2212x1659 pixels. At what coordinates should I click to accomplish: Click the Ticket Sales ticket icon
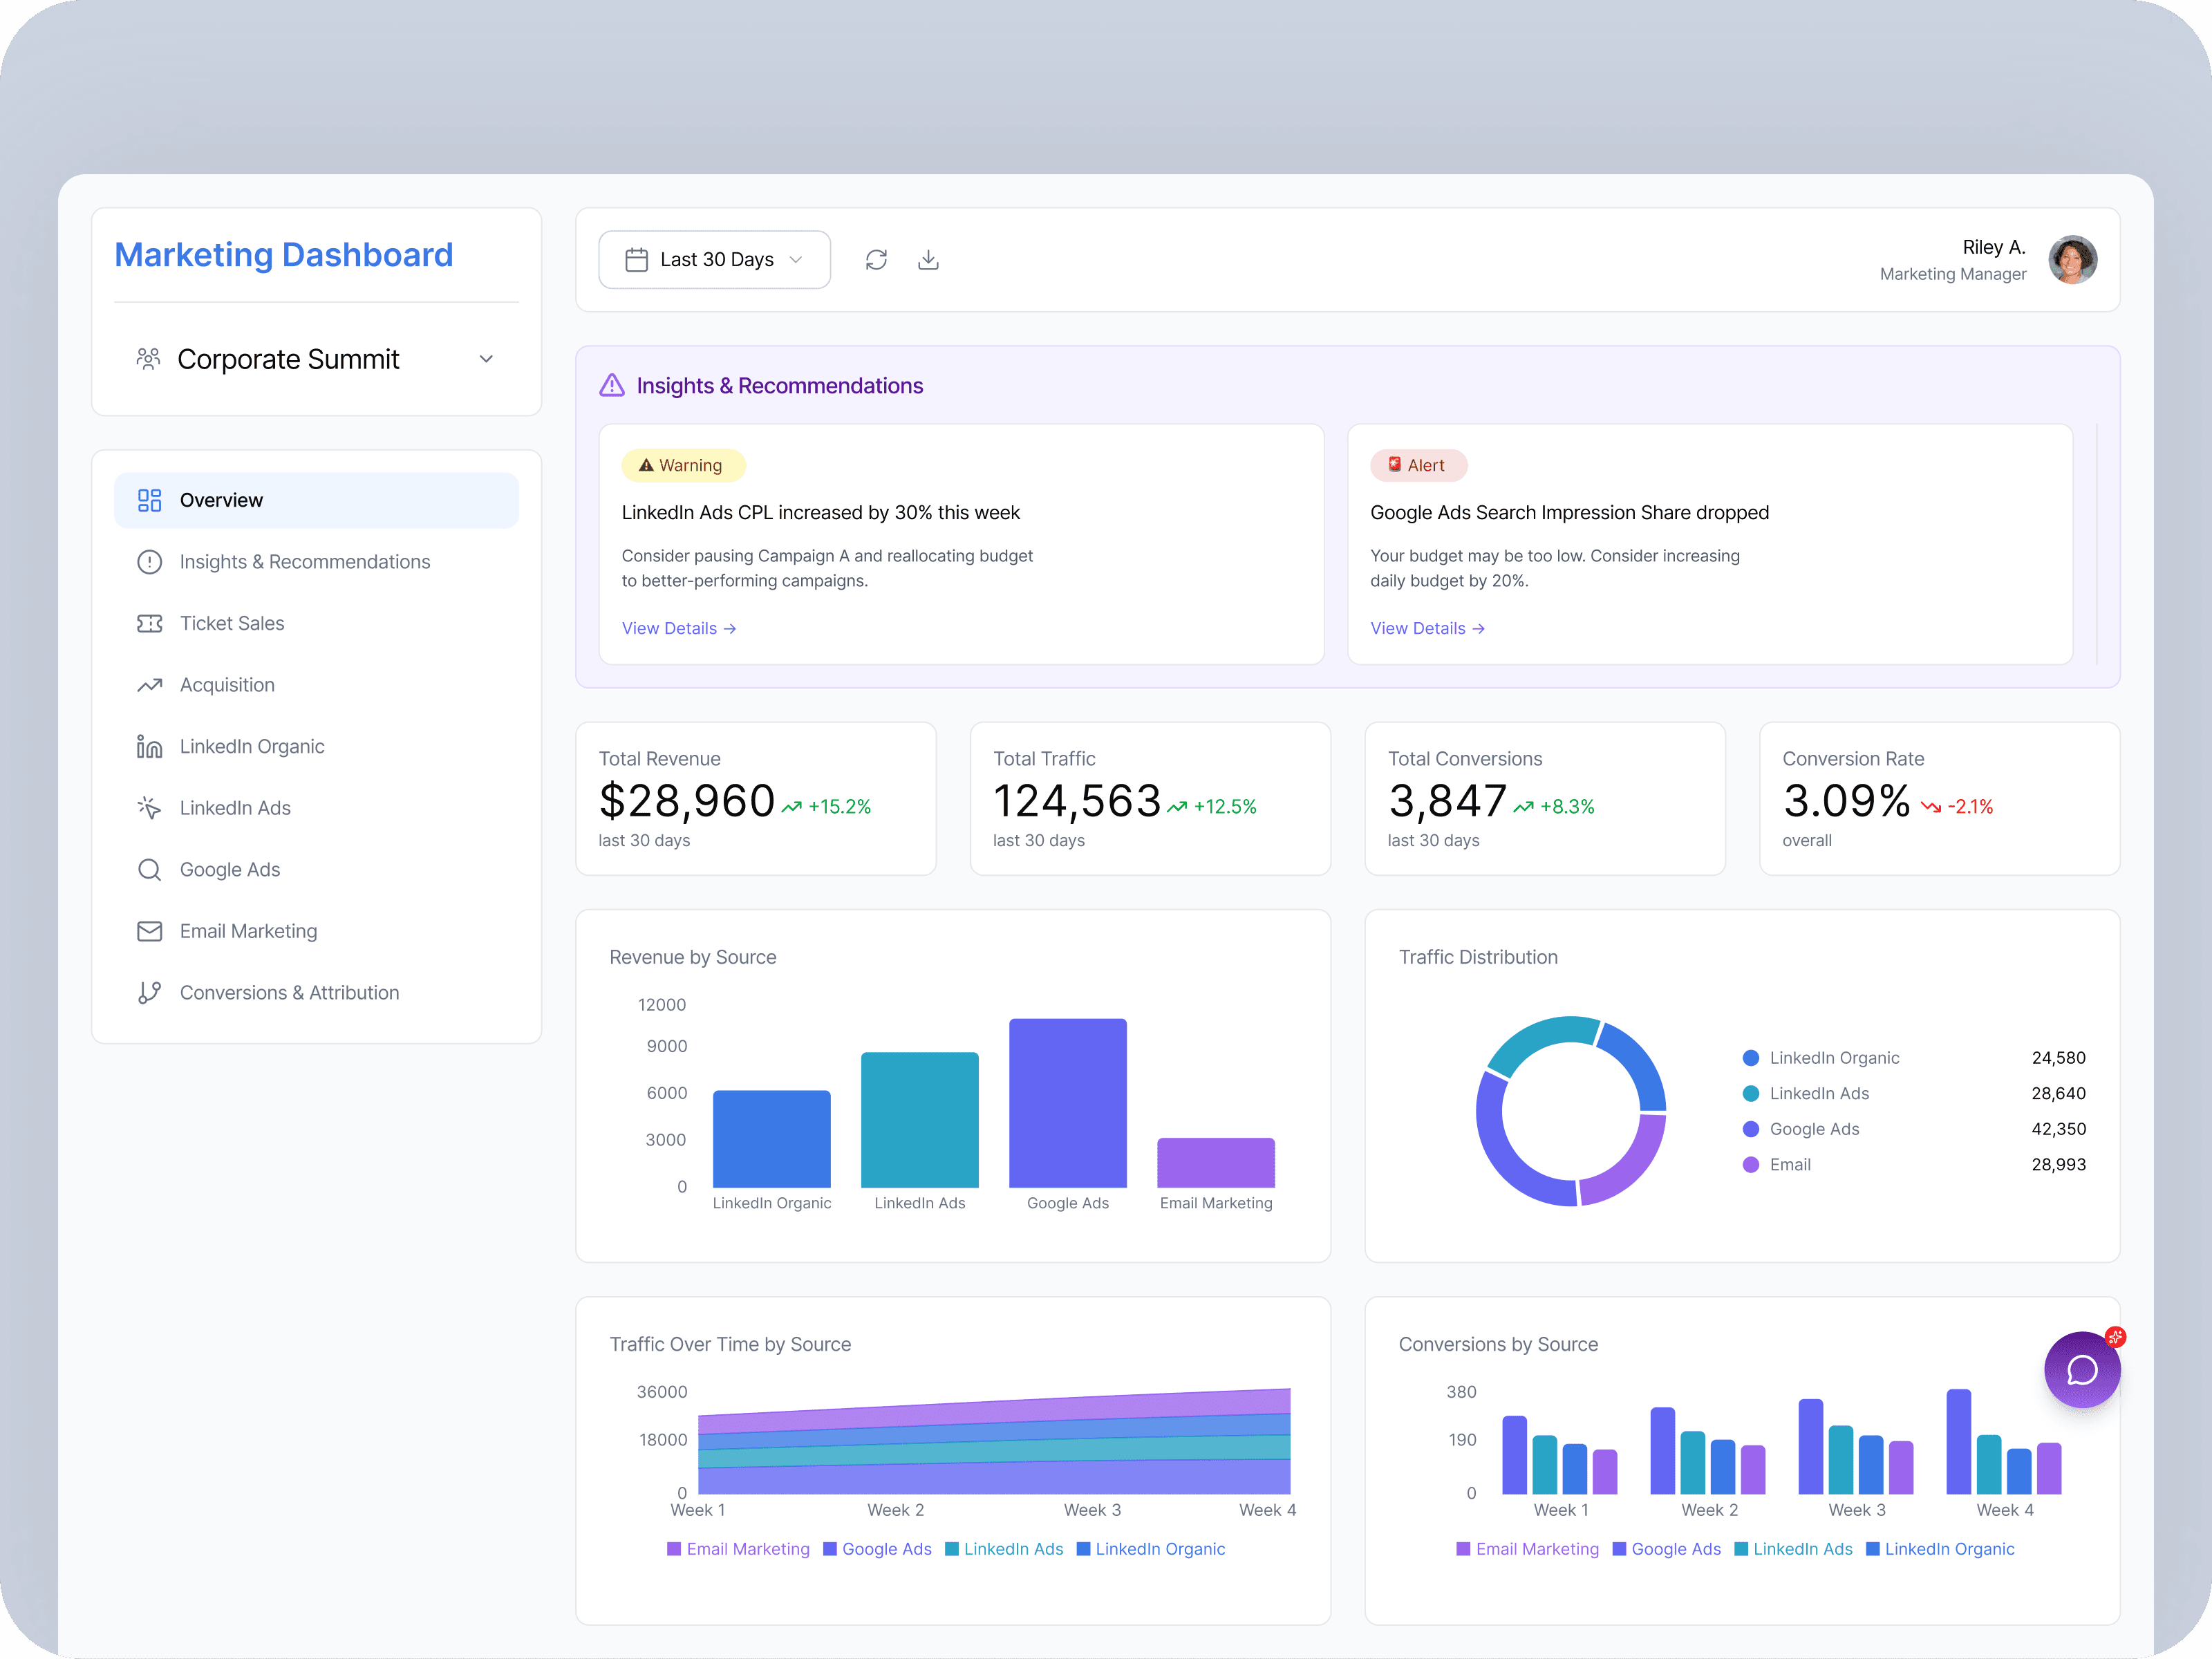point(149,624)
